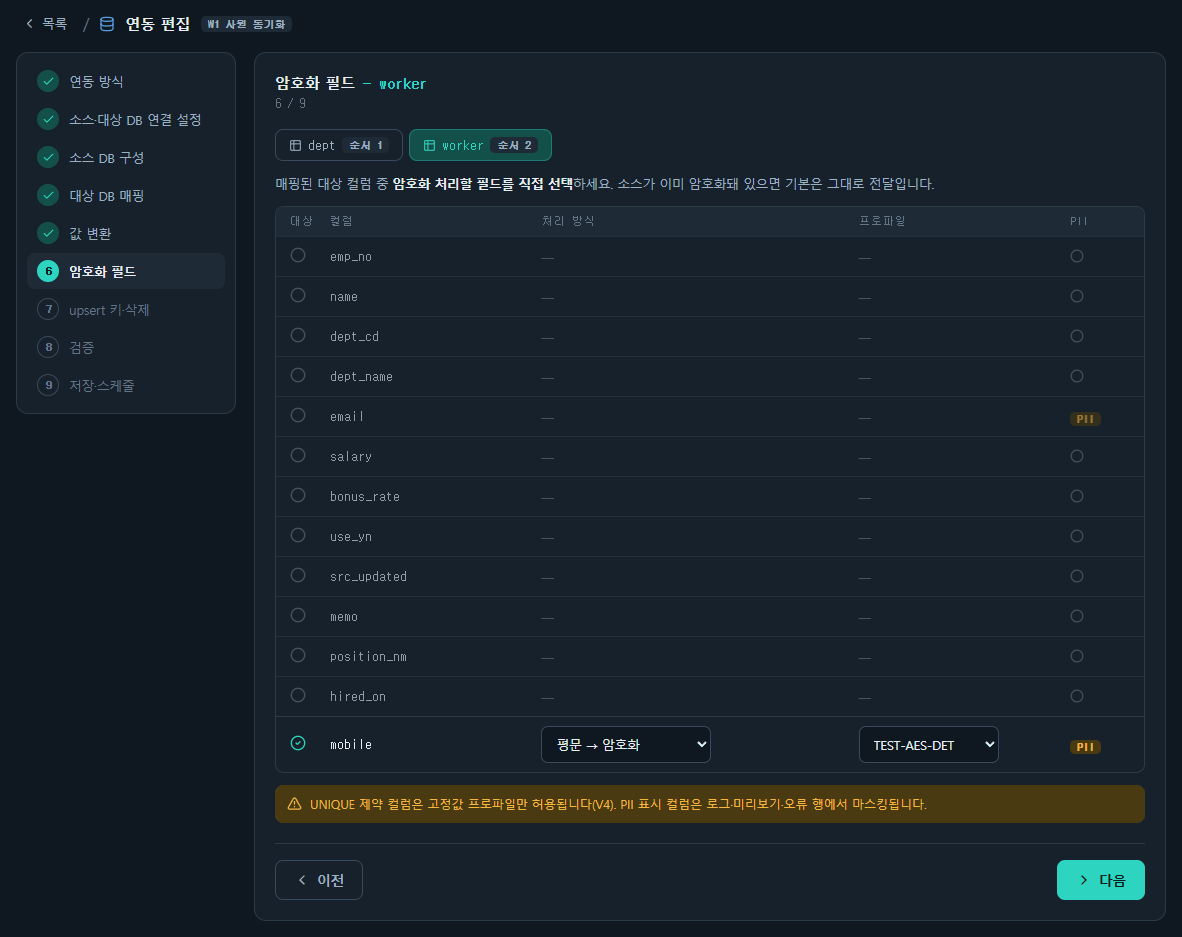
Task: Click the PII badge on mobile row
Action: (x=1085, y=747)
